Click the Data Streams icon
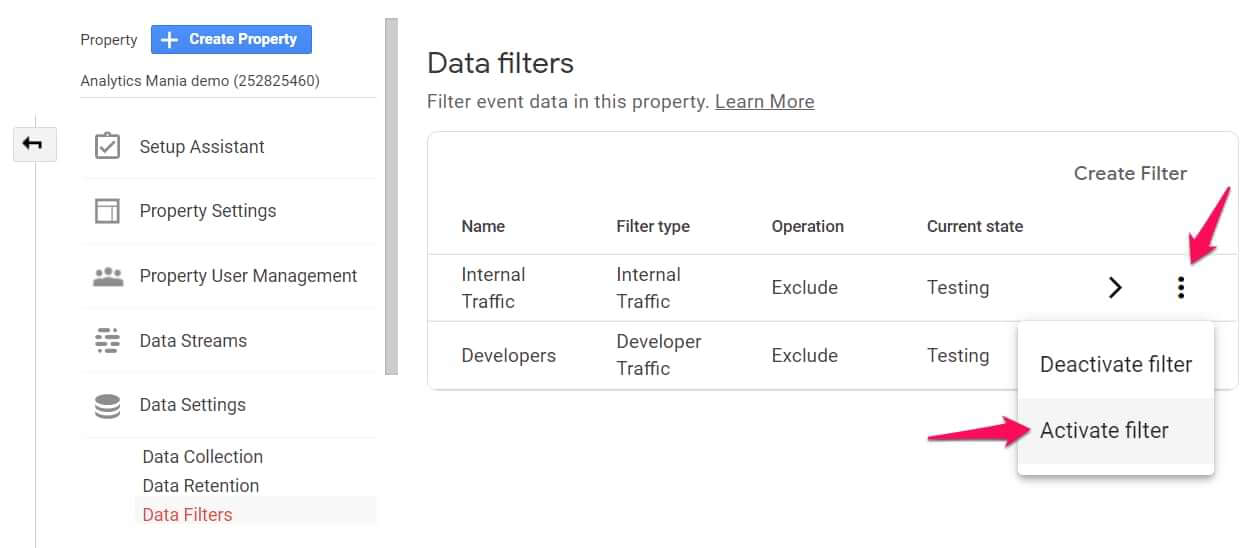The image size is (1254, 548). pyautogui.click(x=107, y=341)
